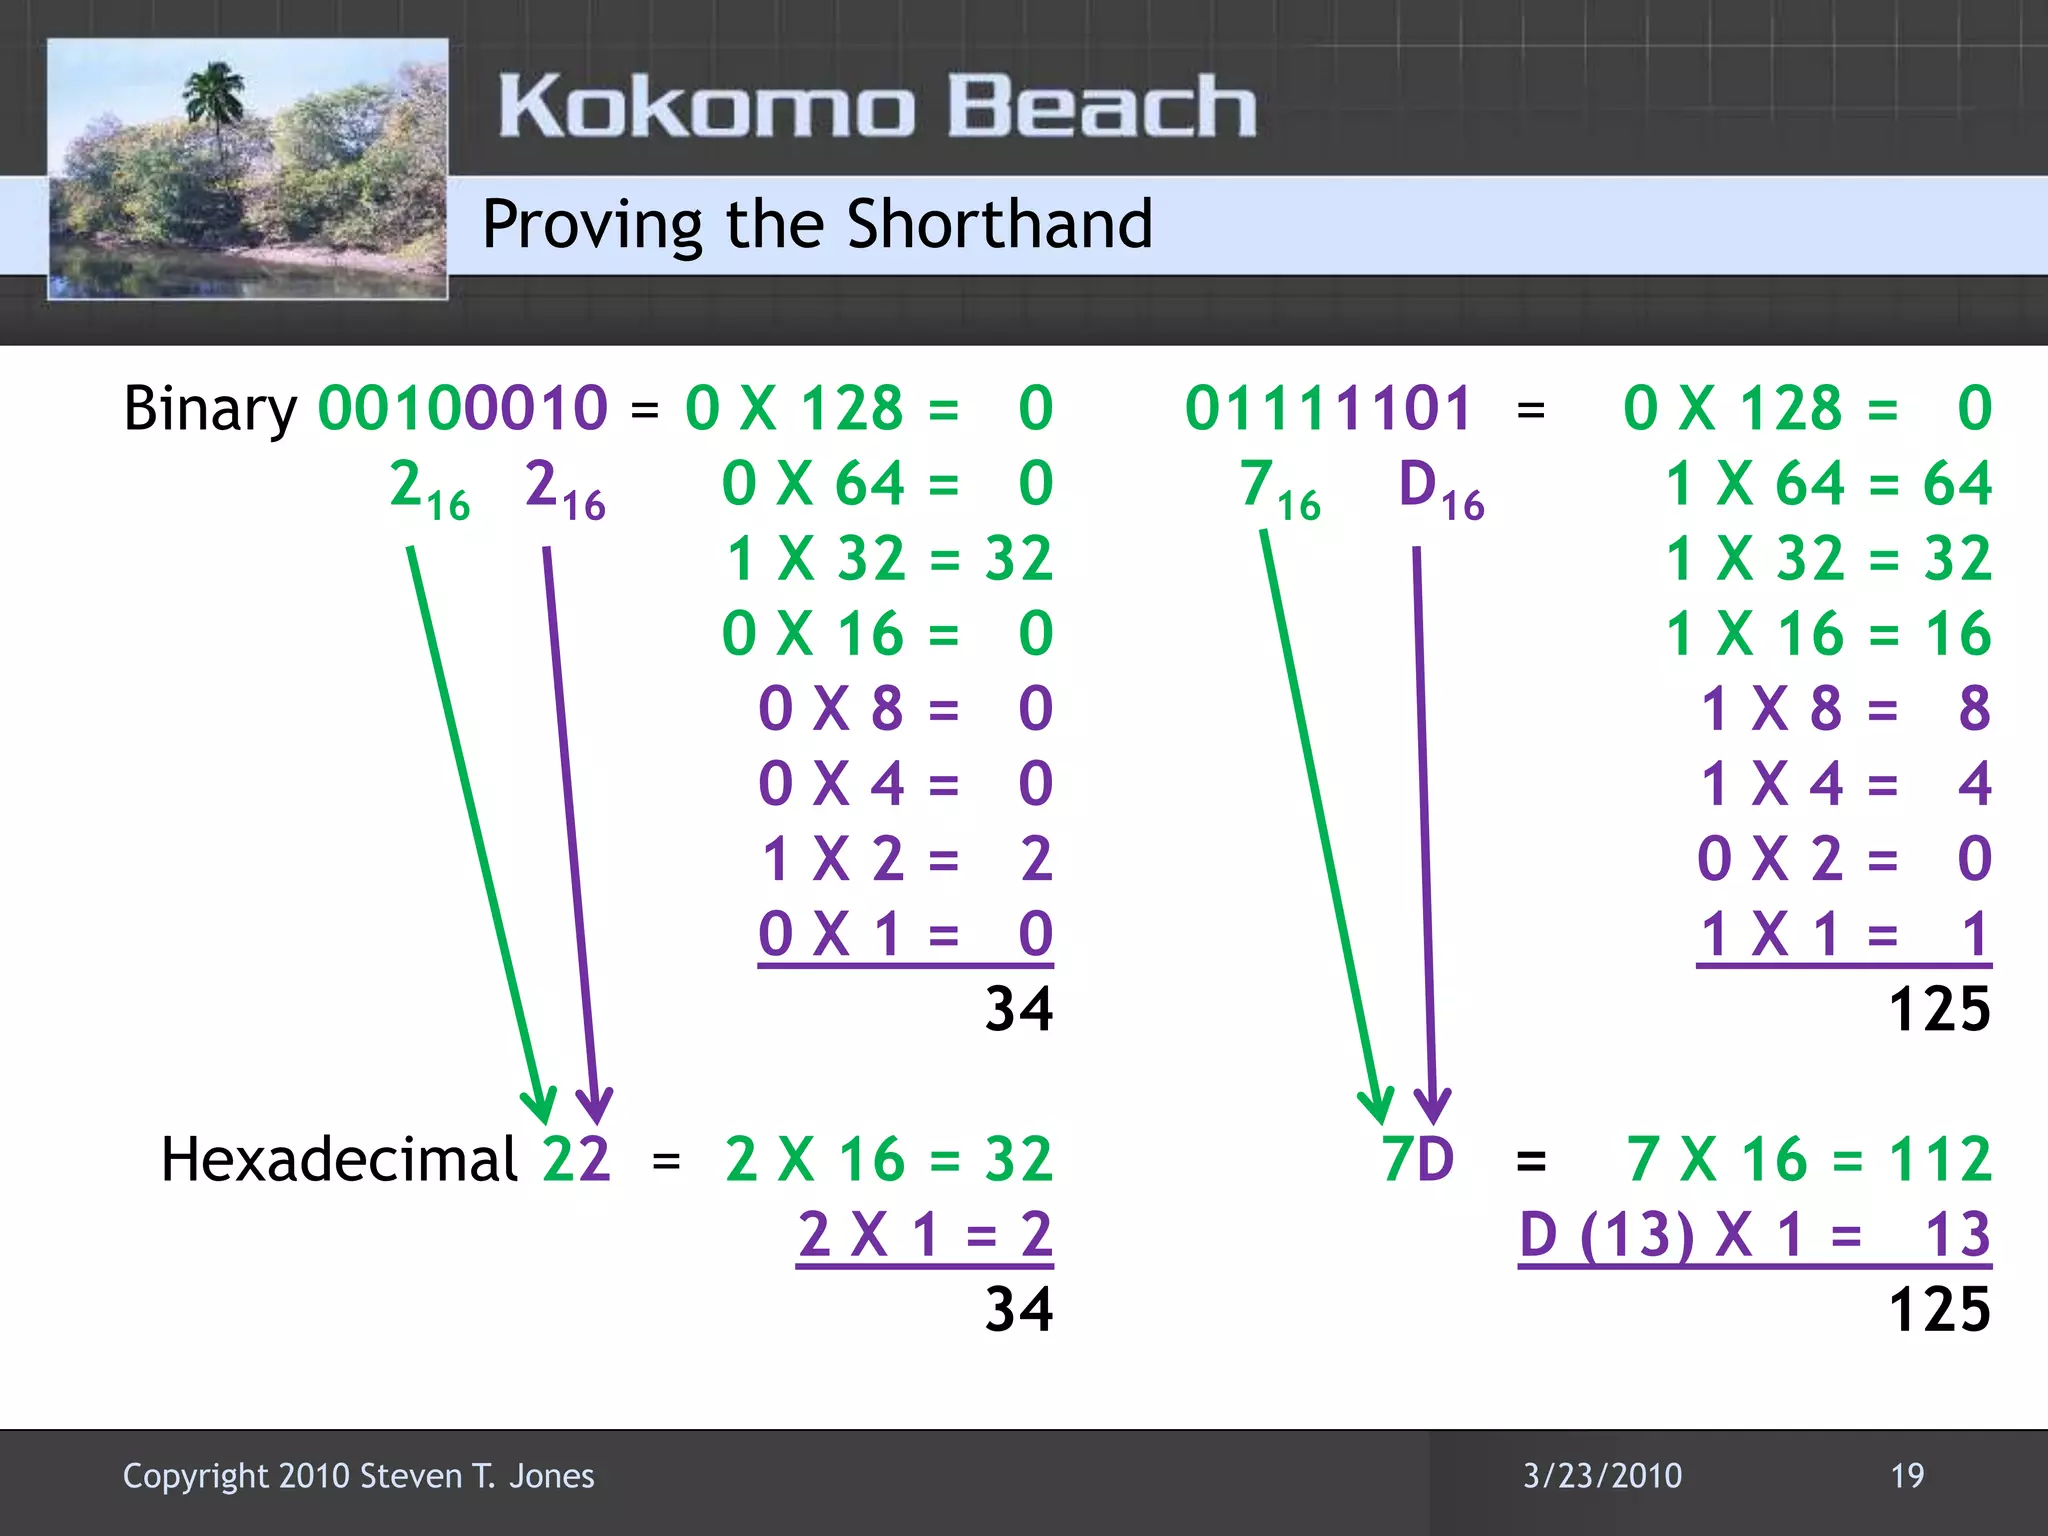Click the copyright text 'Steven T. Jones'
Screen dimensions: 2048x1536
click(x=476, y=1476)
